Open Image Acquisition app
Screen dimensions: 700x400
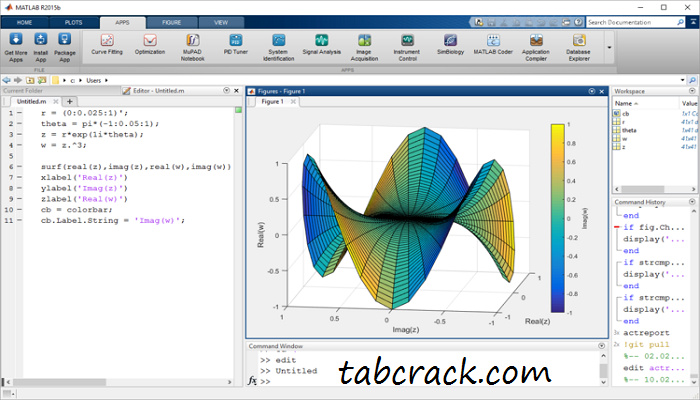click(364, 47)
